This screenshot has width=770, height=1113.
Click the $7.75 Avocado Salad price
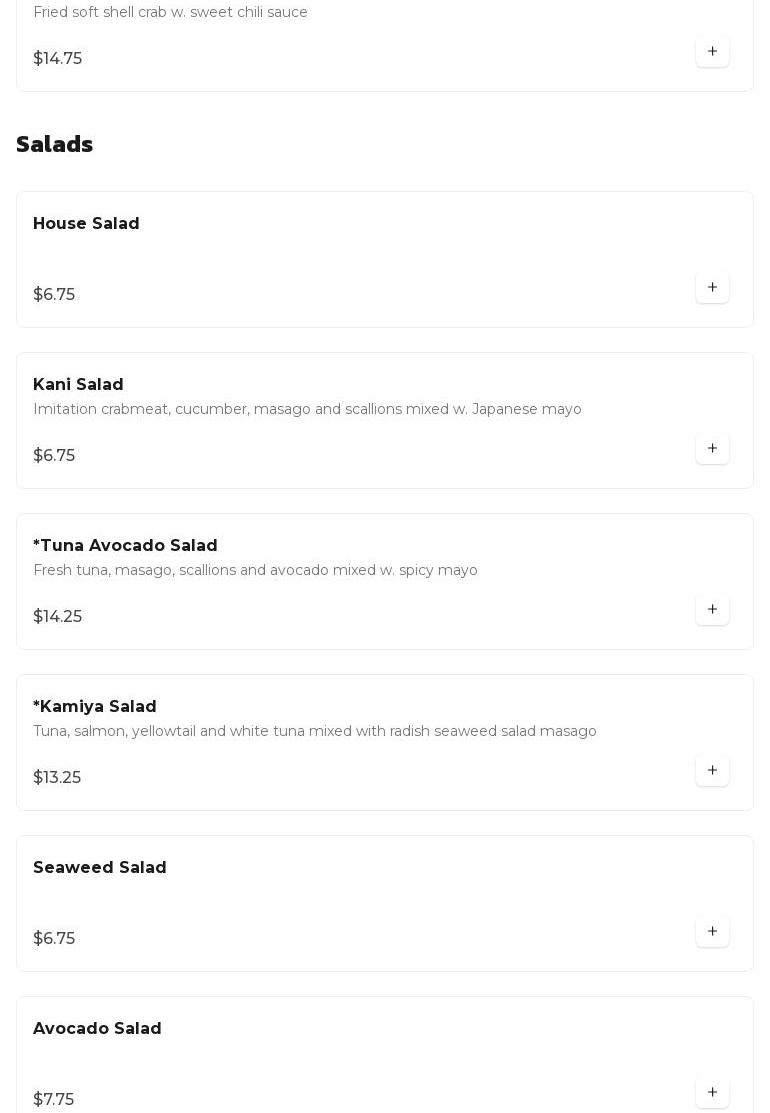[x=54, y=1100]
